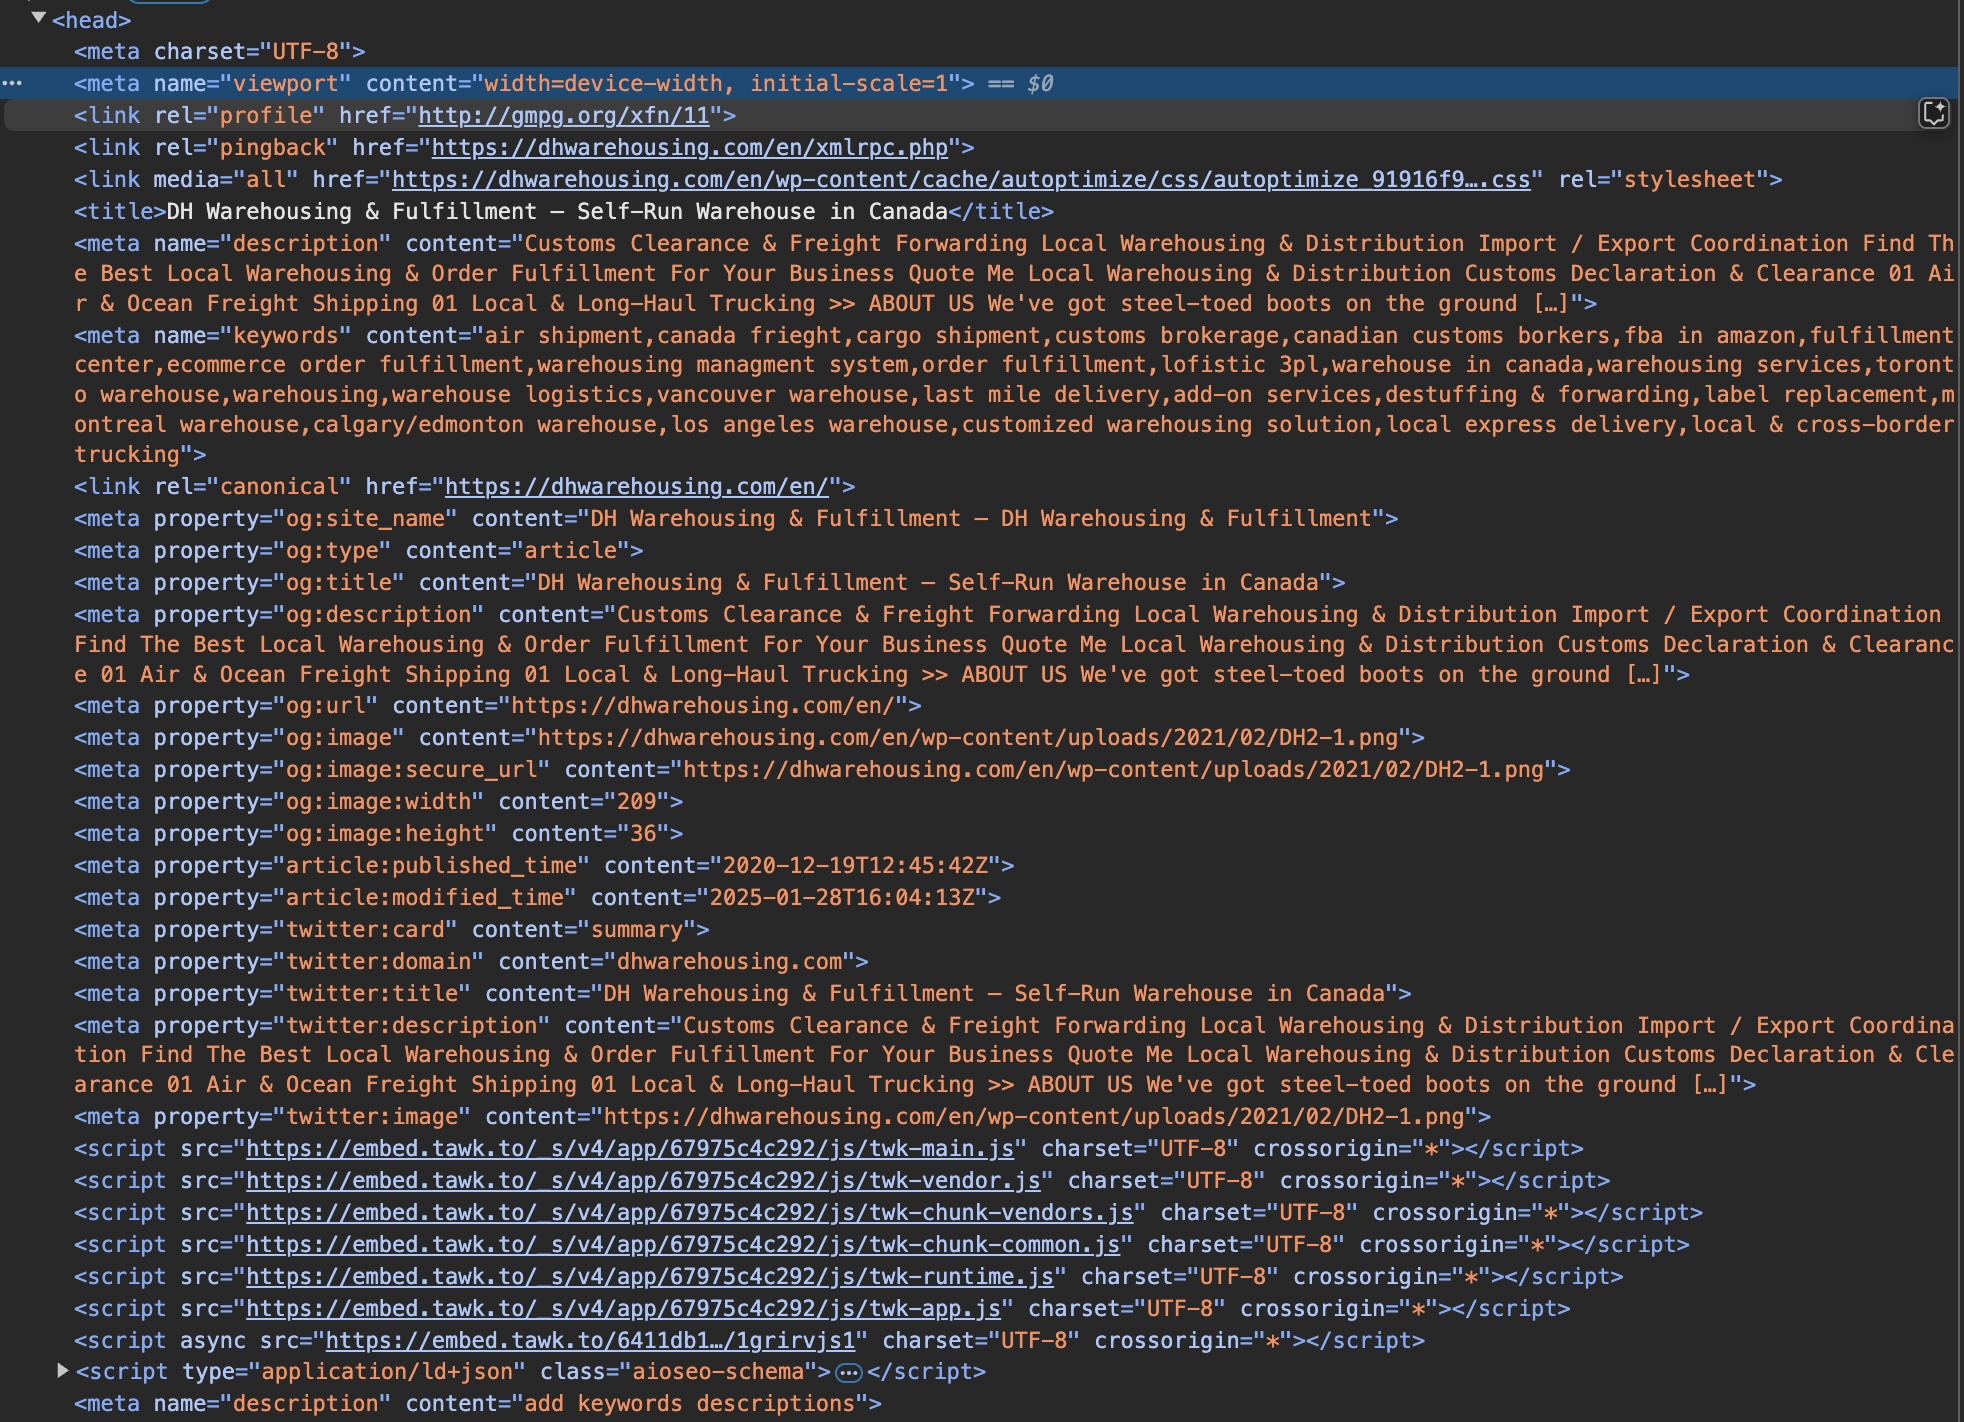Select the title element row
The image size is (1964, 1422).
pos(564,211)
